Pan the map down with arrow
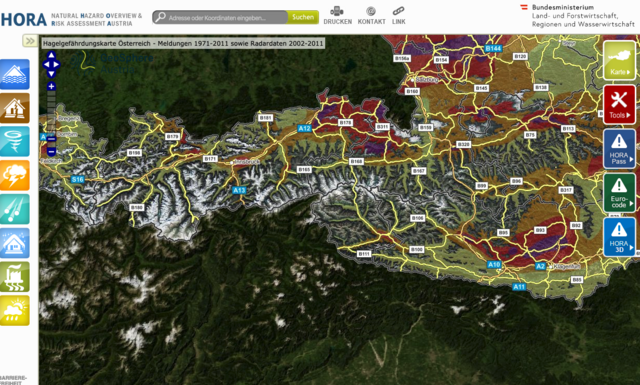 (51, 73)
